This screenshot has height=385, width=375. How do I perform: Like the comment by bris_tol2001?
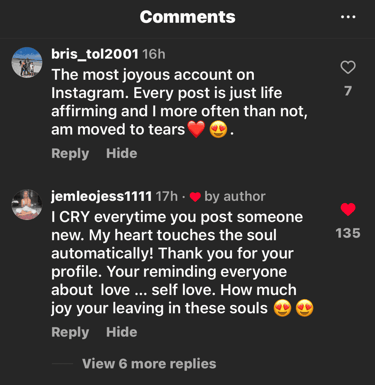pos(348,67)
